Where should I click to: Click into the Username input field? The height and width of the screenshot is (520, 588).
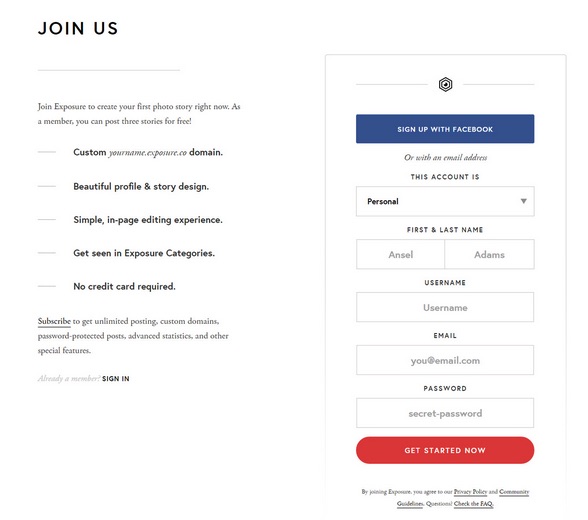coord(445,307)
